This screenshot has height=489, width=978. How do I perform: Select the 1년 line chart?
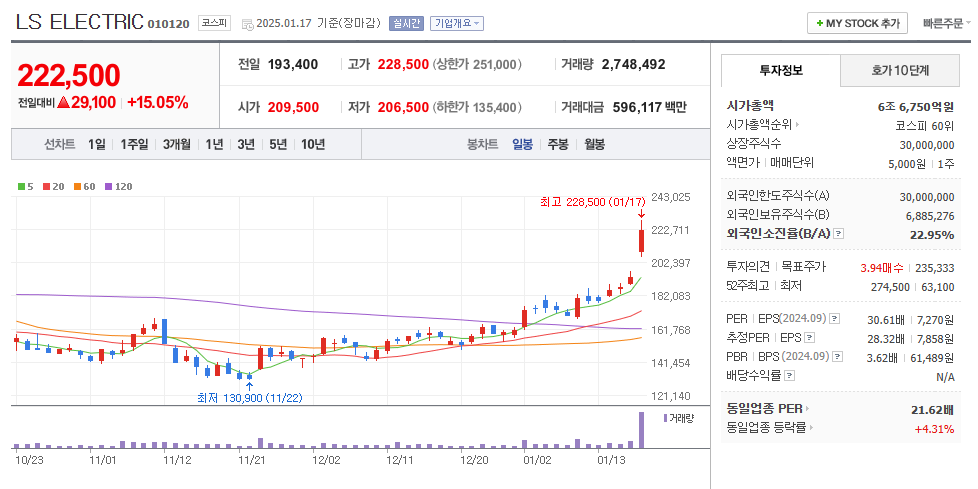(214, 145)
